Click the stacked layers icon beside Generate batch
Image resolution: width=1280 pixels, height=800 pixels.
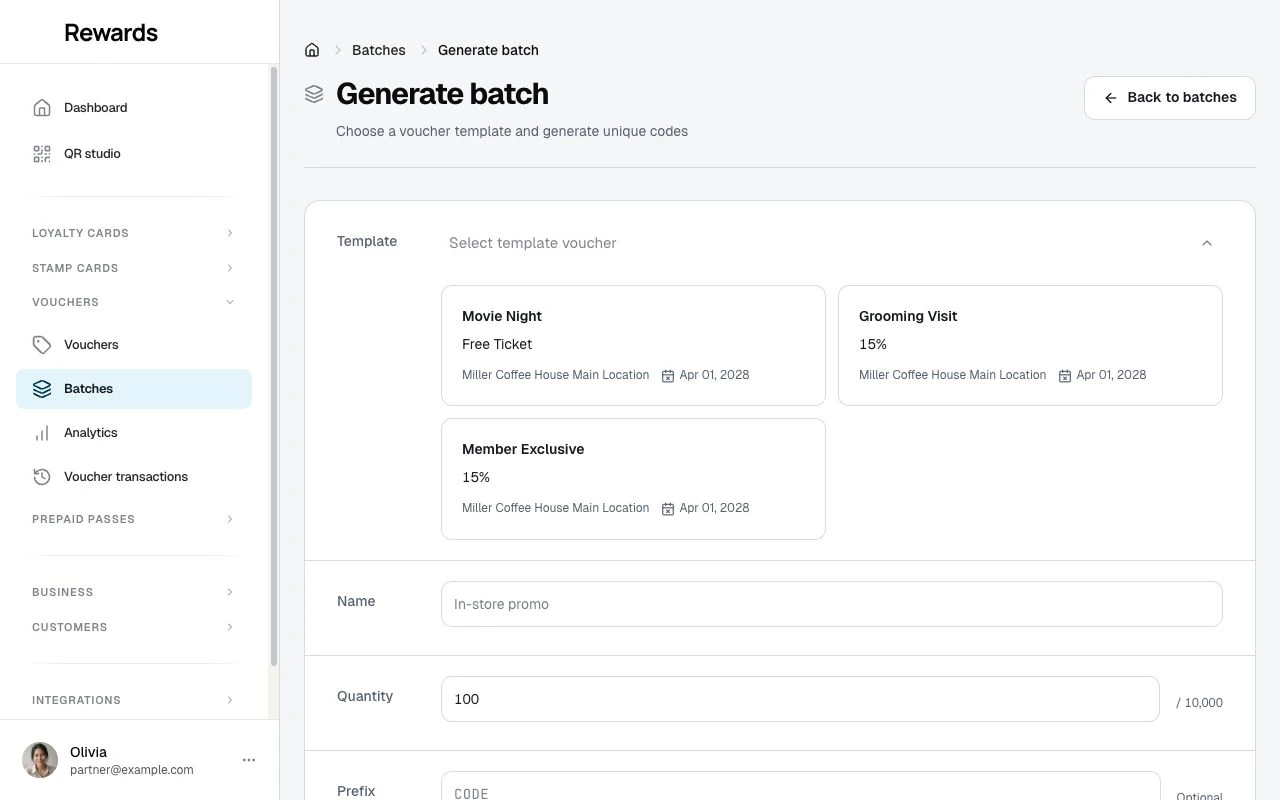point(314,94)
